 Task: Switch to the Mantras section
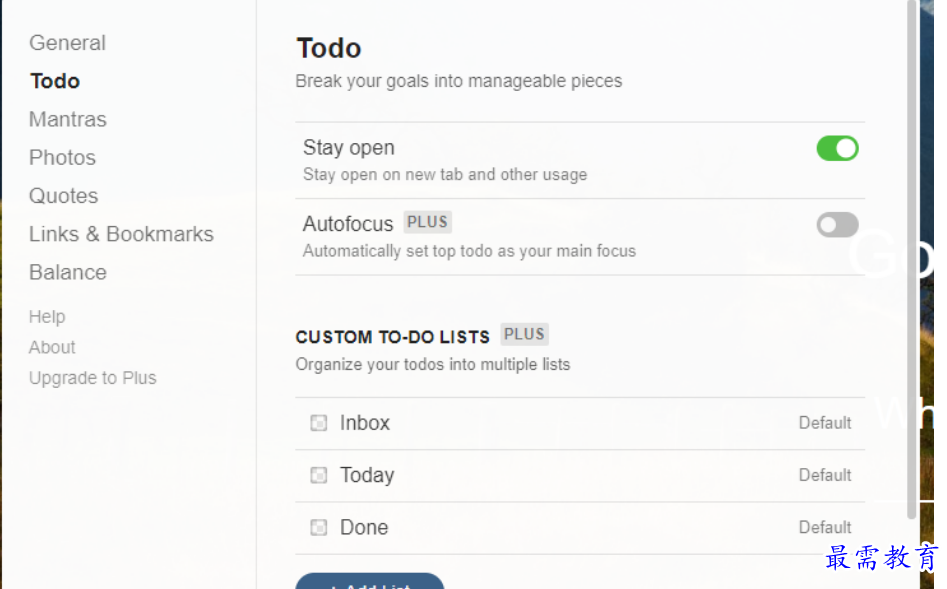(68, 119)
